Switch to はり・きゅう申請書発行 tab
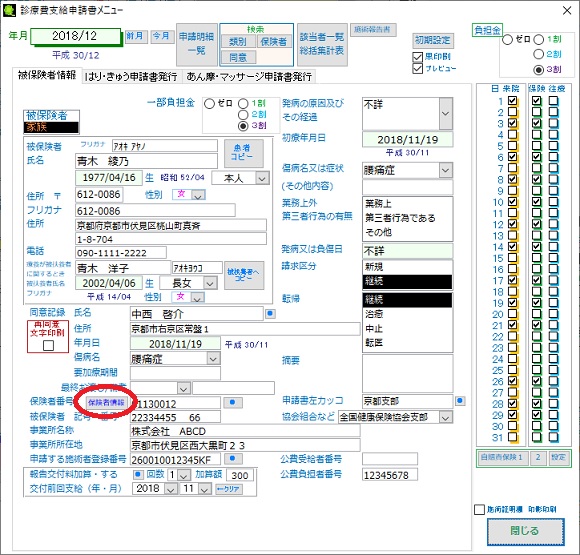 tap(132, 77)
